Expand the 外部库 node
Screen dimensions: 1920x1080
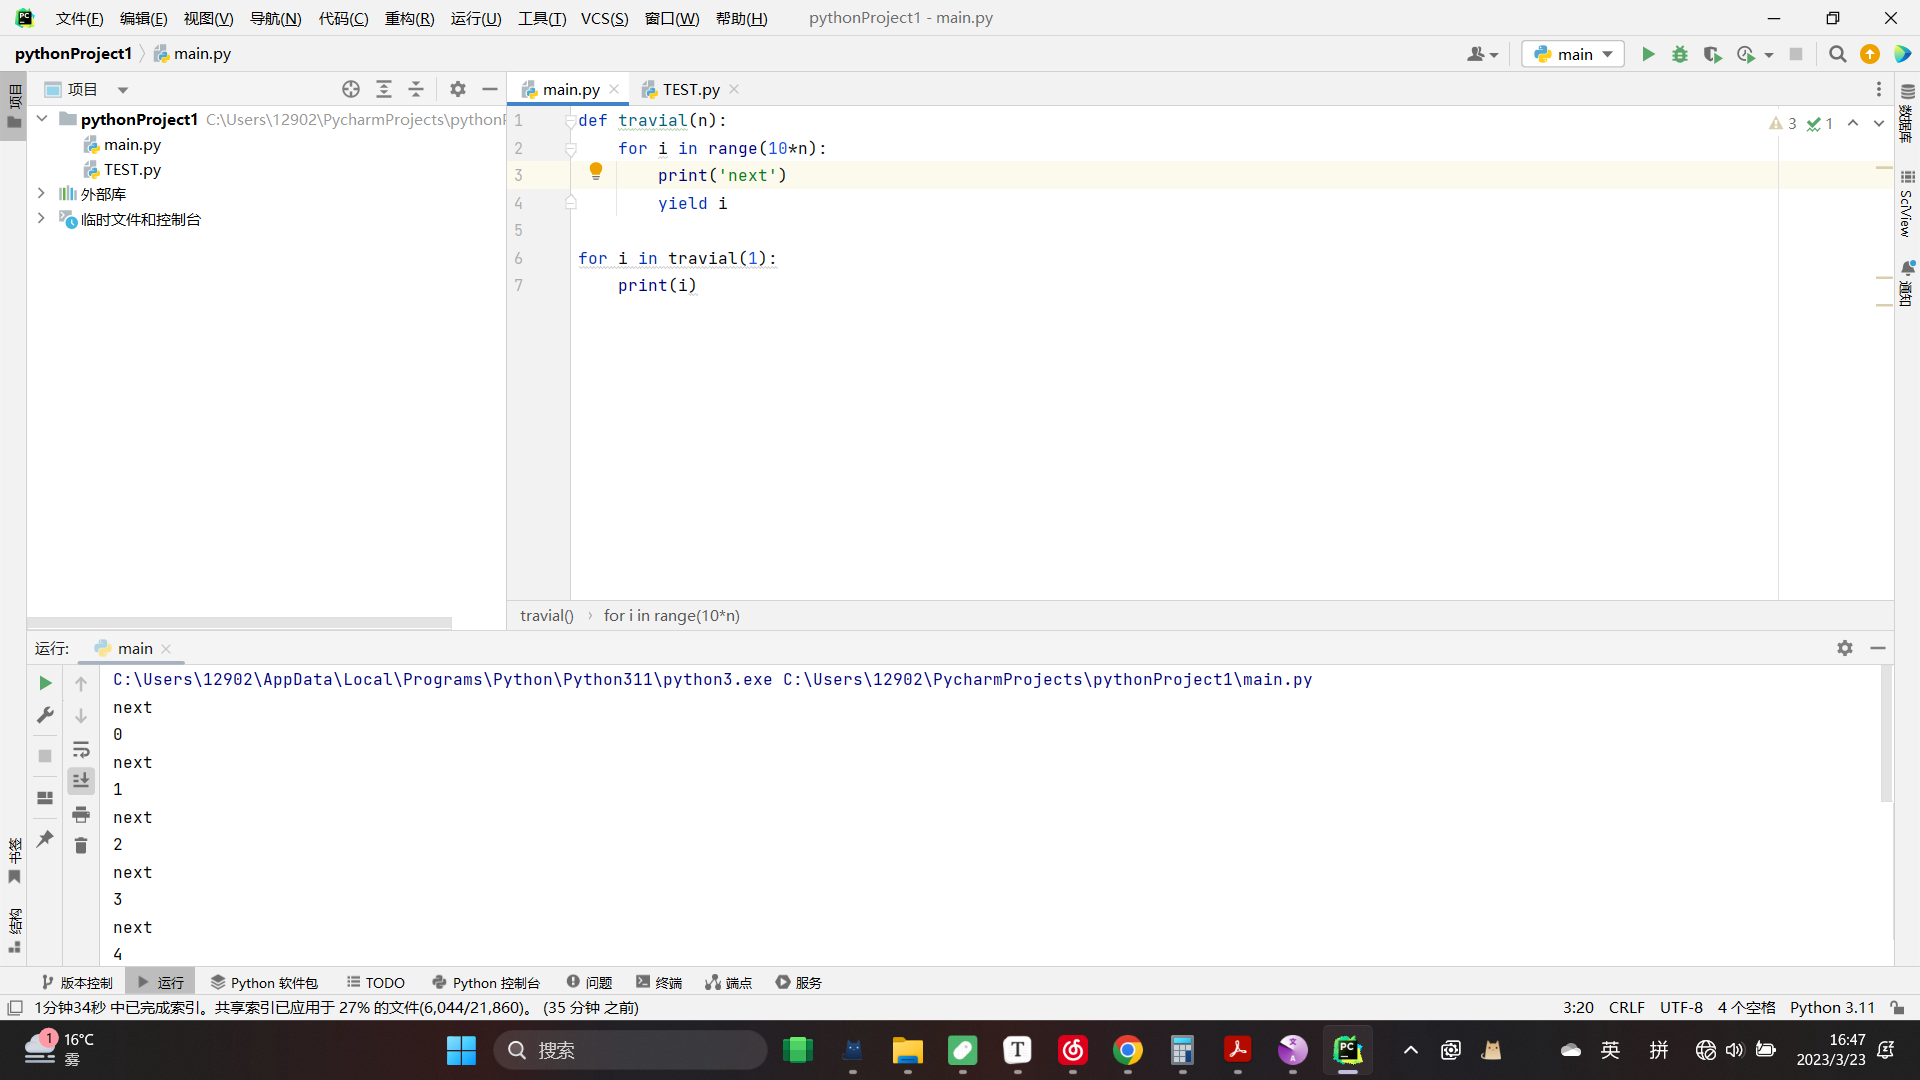(41, 193)
